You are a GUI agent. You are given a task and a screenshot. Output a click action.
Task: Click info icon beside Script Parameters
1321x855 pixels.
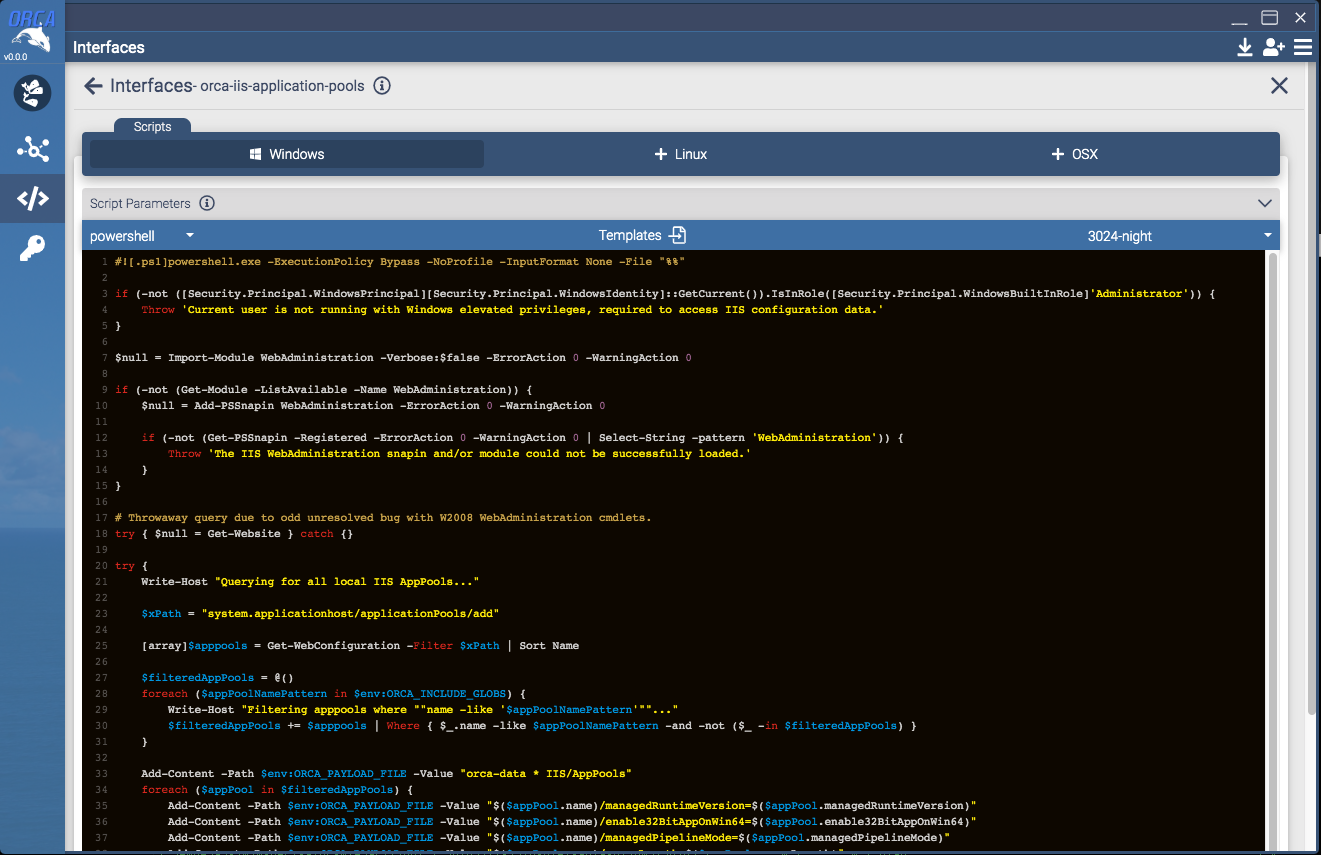tap(207, 203)
